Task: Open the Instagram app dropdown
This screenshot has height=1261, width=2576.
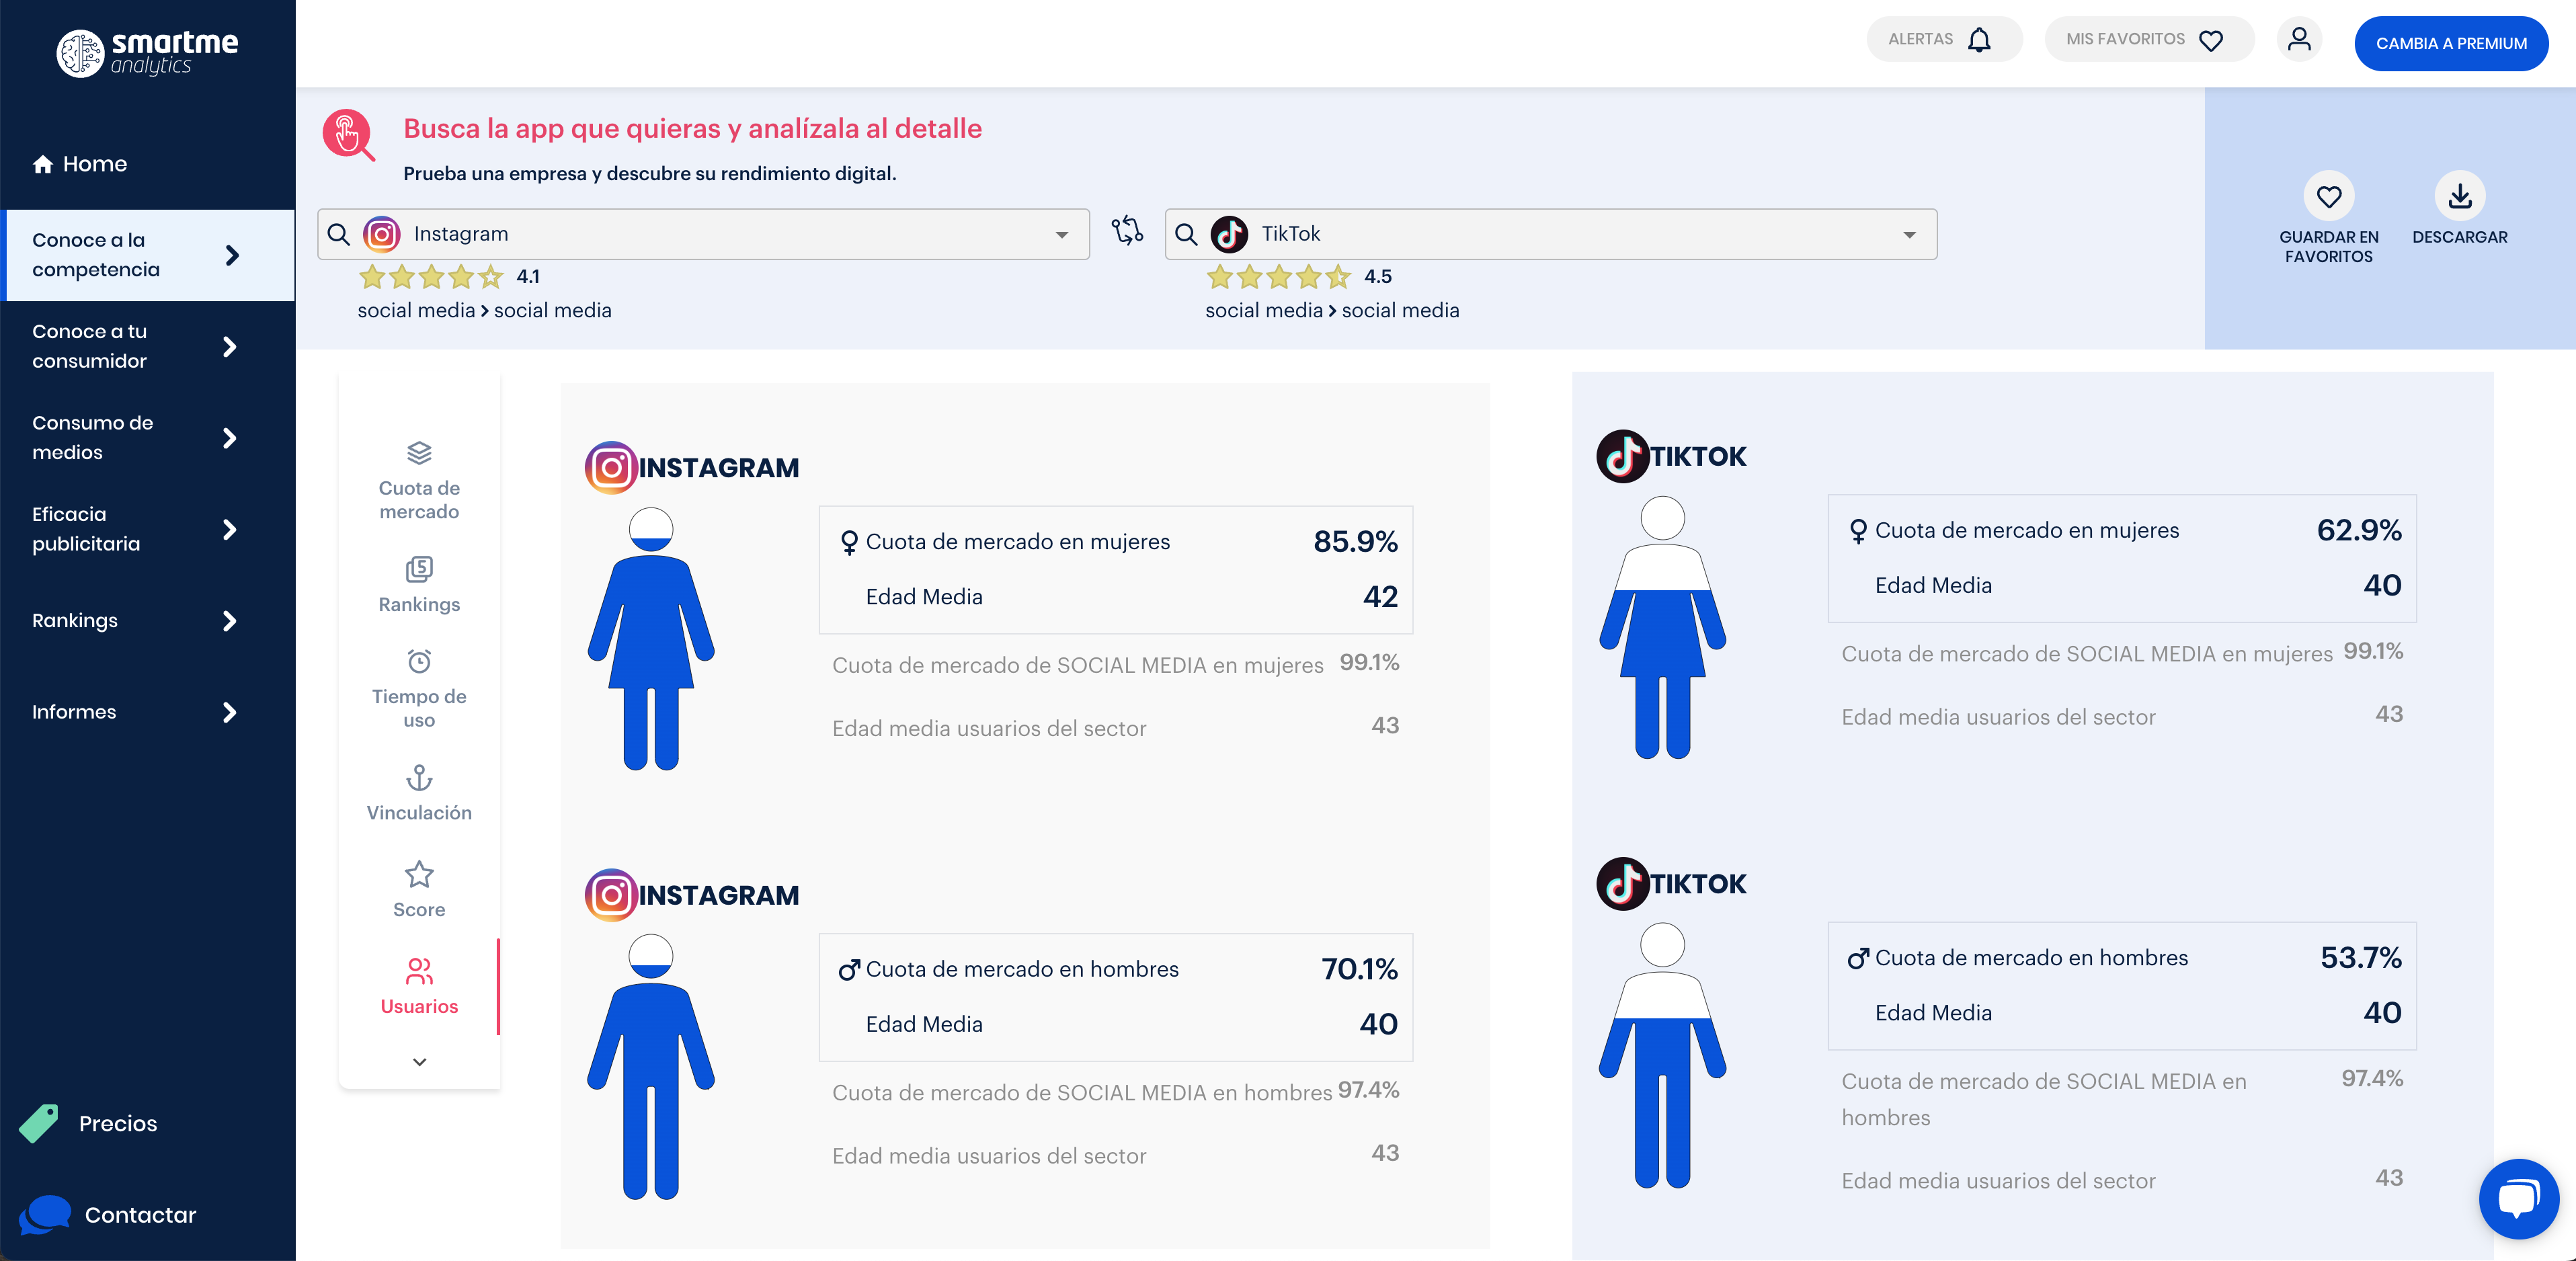Action: point(1061,234)
